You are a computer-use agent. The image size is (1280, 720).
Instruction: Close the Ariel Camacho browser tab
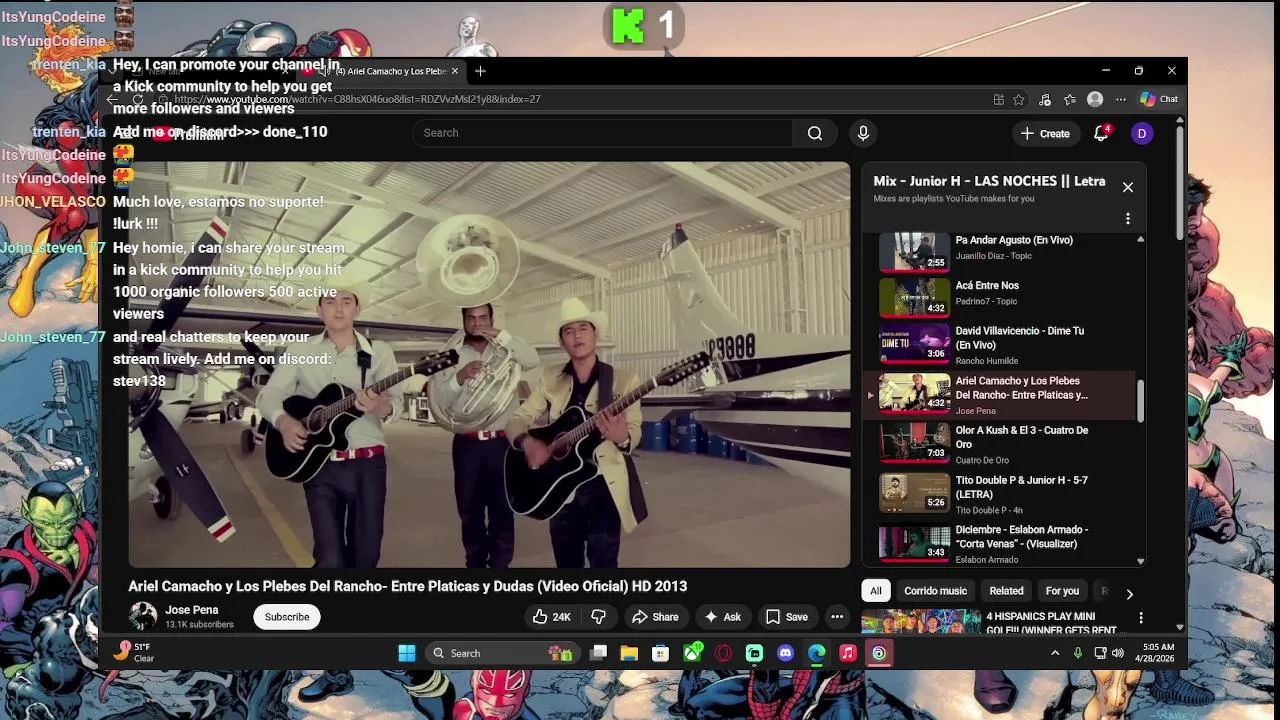pyautogui.click(x=455, y=71)
